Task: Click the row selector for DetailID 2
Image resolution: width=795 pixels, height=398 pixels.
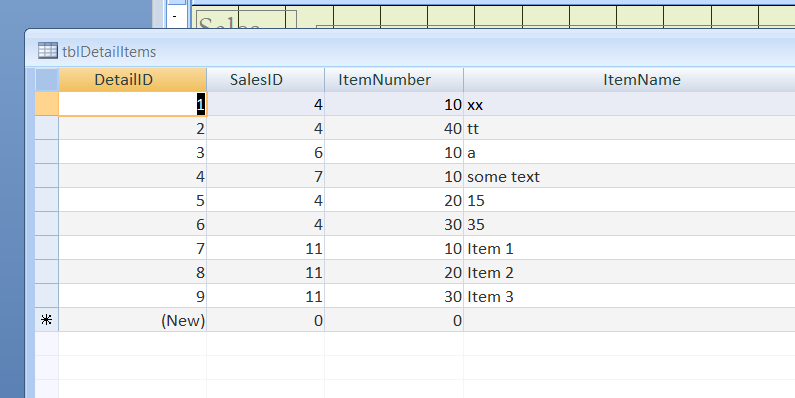Action: pos(47,128)
